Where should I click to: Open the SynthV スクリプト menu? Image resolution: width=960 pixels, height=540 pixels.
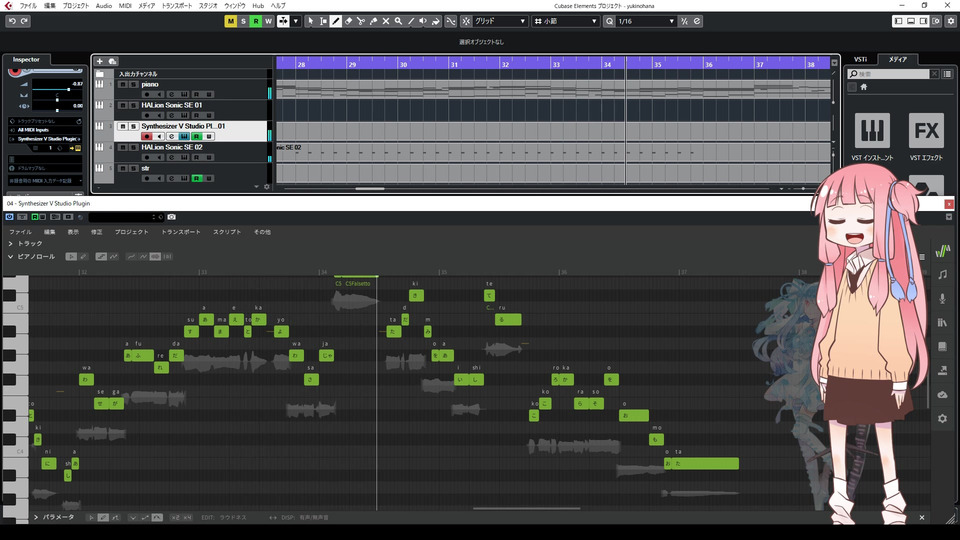click(x=227, y=232)
